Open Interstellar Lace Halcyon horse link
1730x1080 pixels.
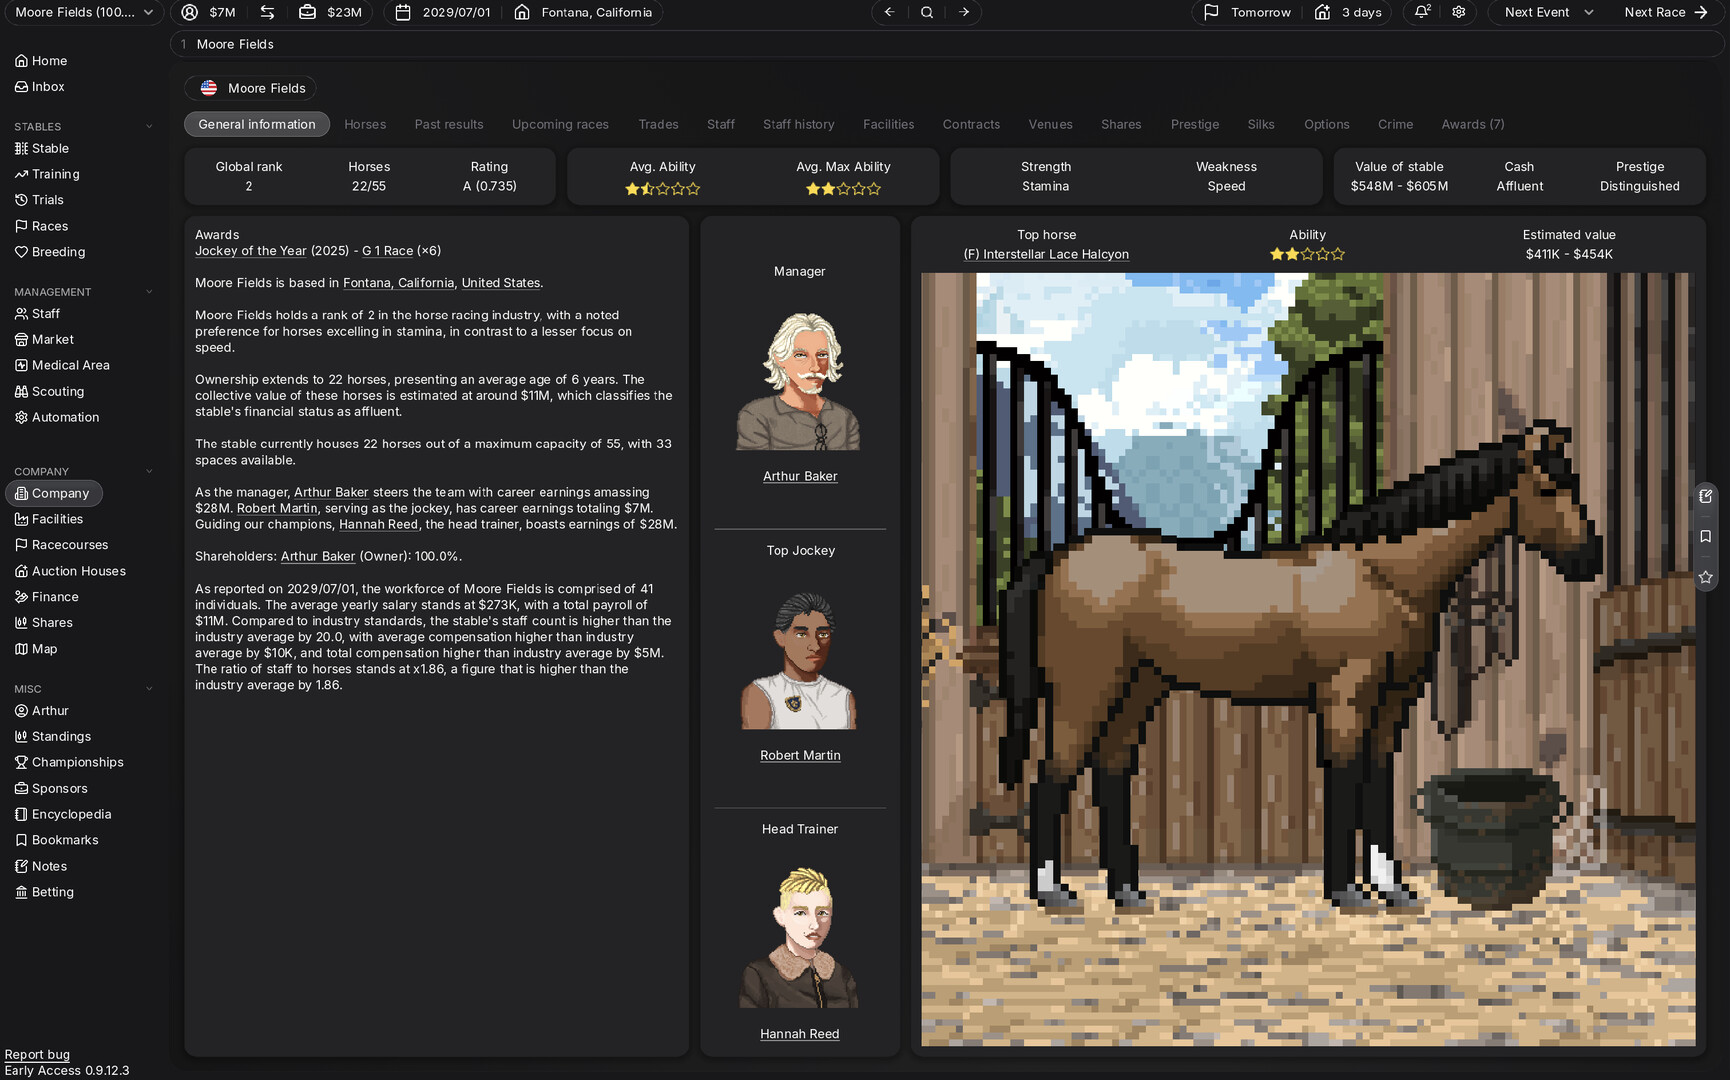click(x=1046, y=254)
